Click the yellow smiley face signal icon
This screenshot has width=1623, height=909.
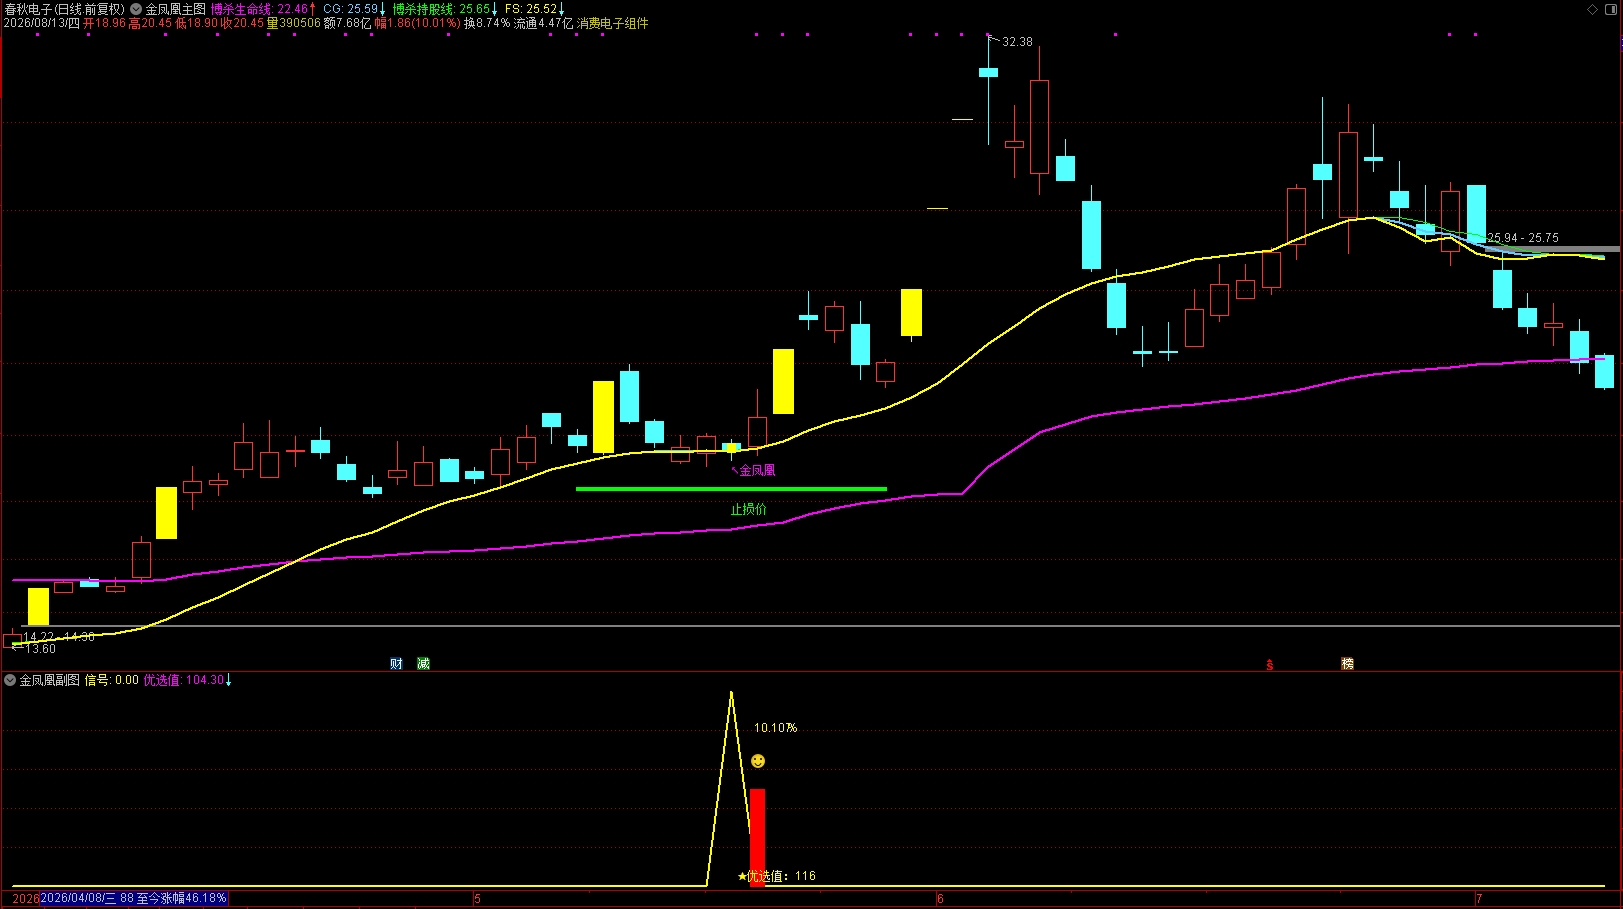[758, 762]
